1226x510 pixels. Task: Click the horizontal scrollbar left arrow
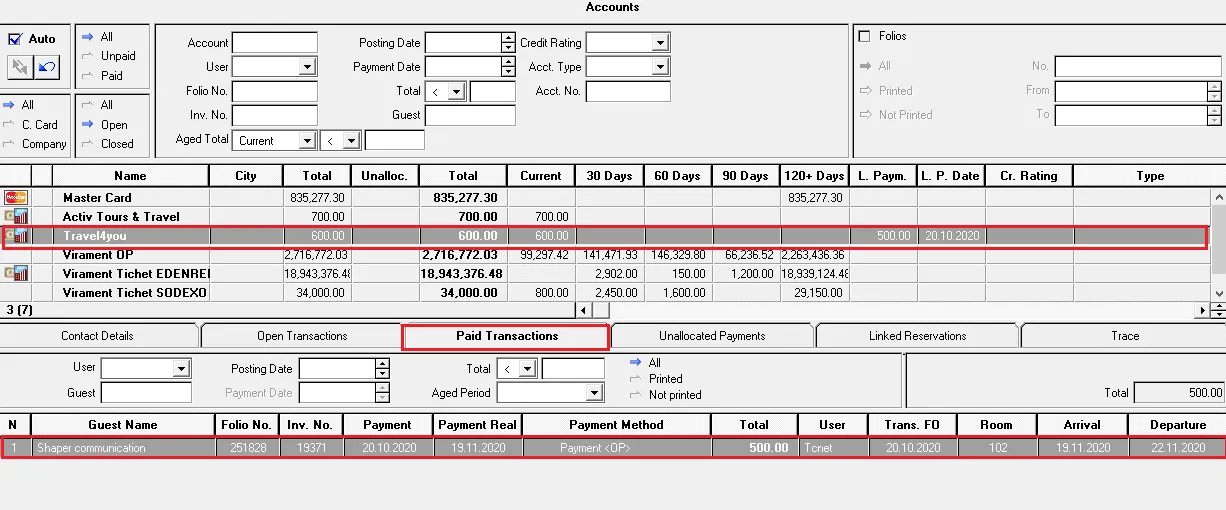tap(585, 310)
